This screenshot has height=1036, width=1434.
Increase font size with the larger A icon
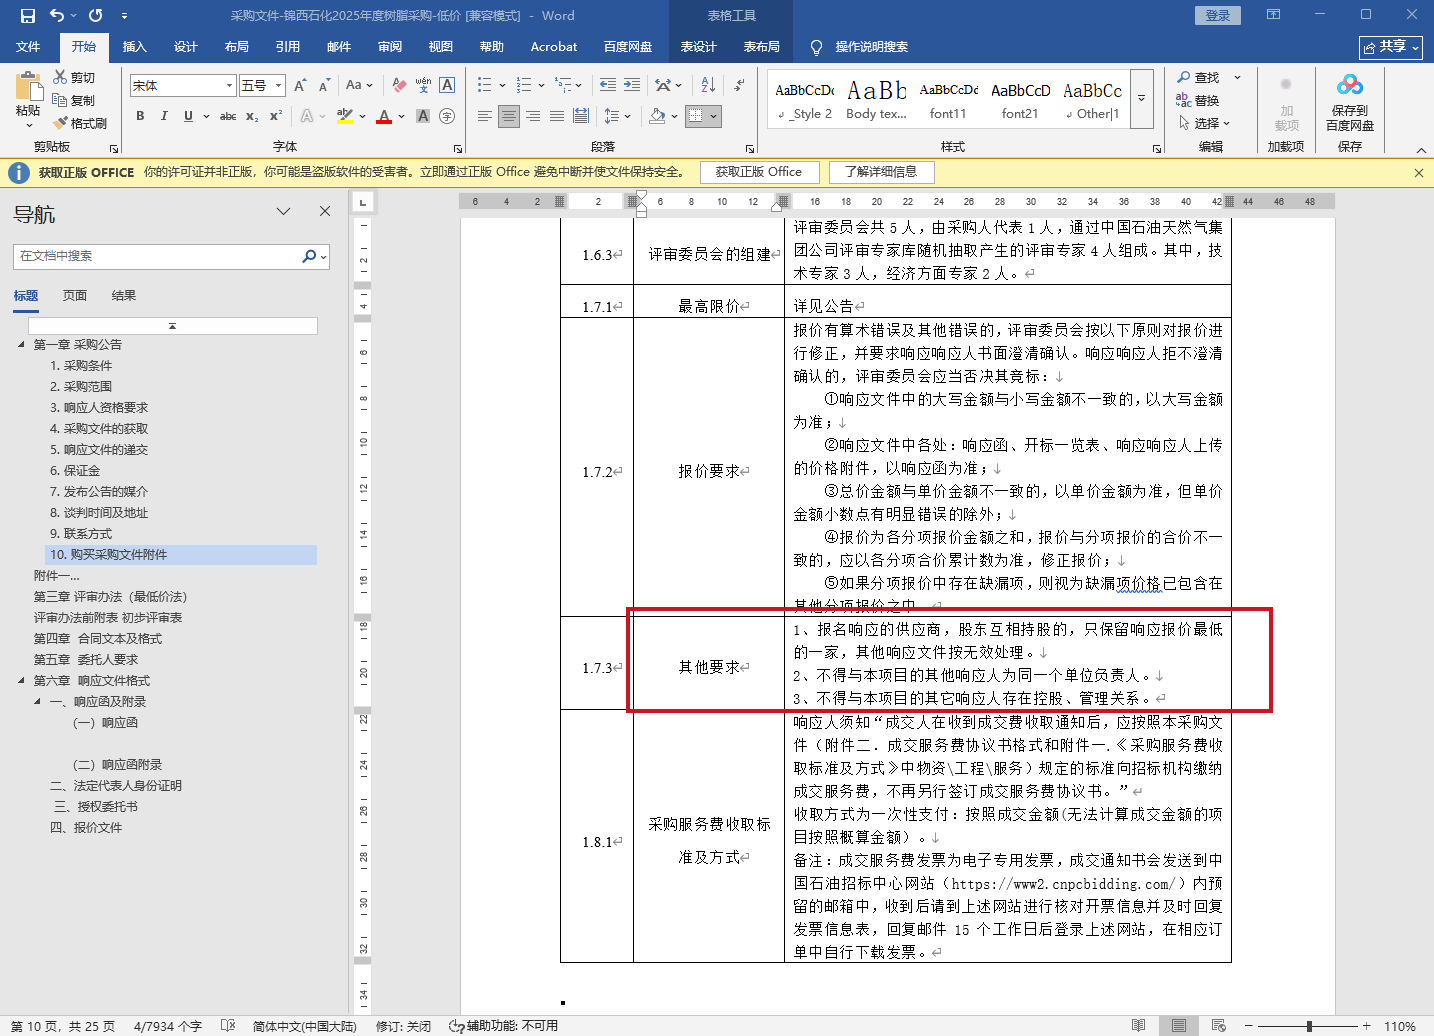300,85
